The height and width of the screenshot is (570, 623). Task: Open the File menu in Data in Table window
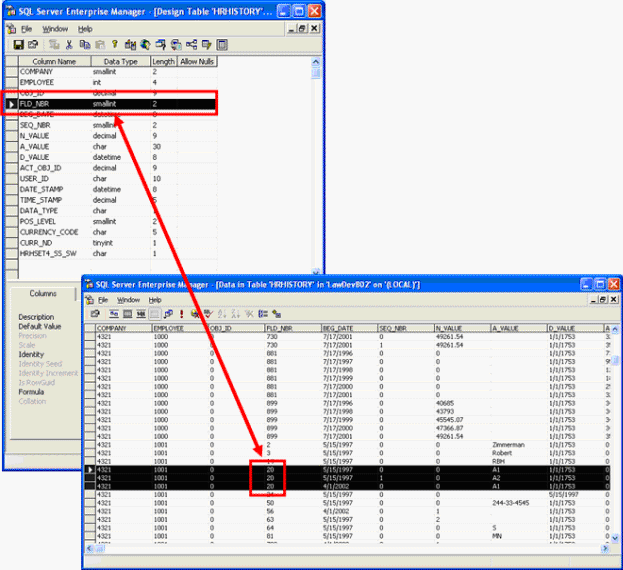[x=103, y=300]
